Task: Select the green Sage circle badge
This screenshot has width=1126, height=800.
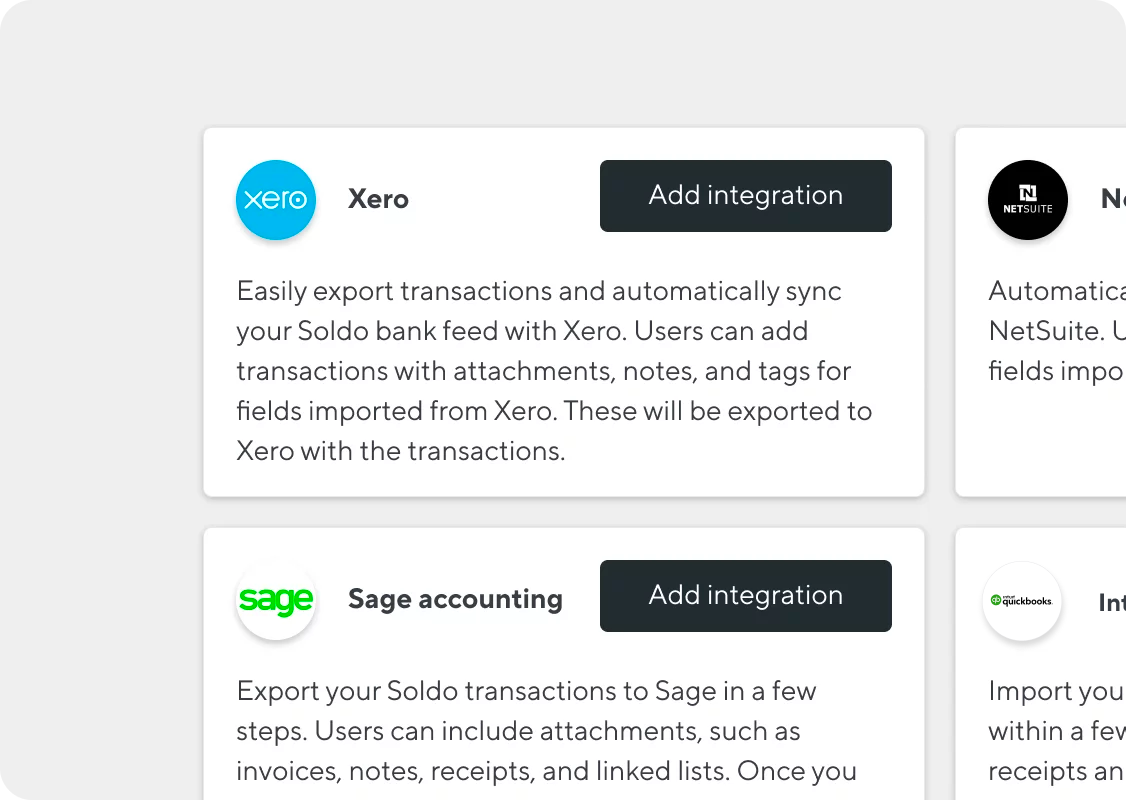Action: [x=276, y=599]
